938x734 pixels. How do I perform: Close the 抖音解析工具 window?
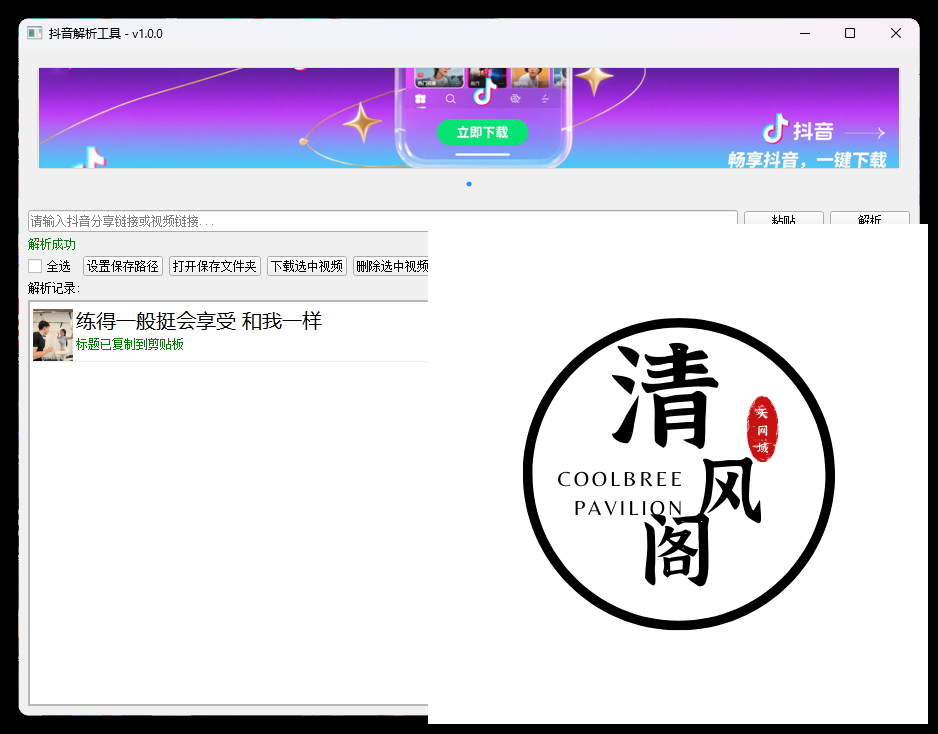tap(896, 33)
